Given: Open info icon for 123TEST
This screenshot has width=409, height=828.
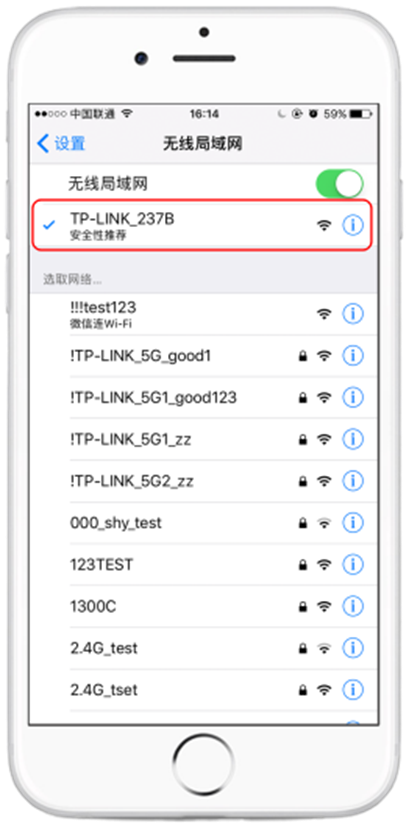Looking at the screenshot, I should point(353,564).
